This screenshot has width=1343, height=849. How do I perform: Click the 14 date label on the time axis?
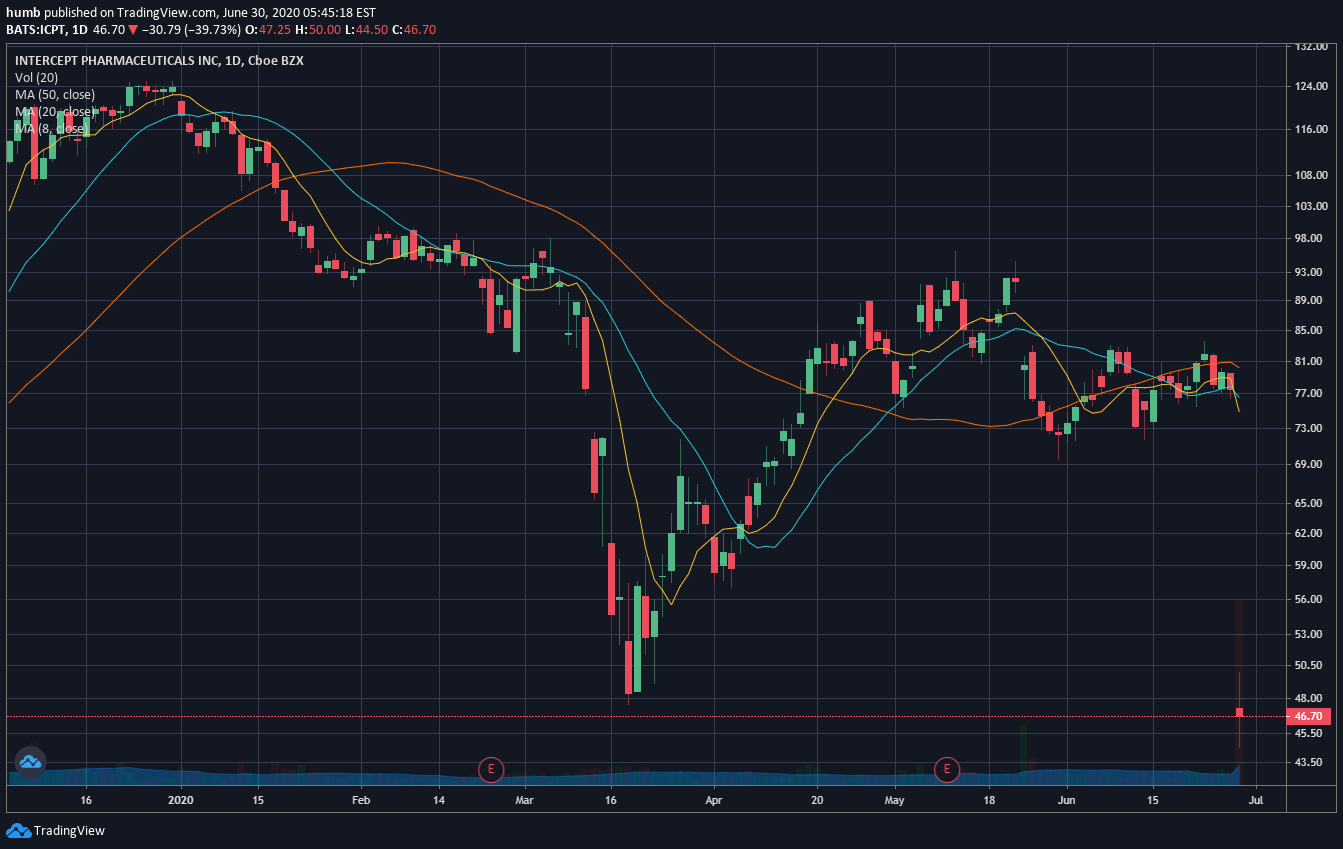click(x=439, y=800)
